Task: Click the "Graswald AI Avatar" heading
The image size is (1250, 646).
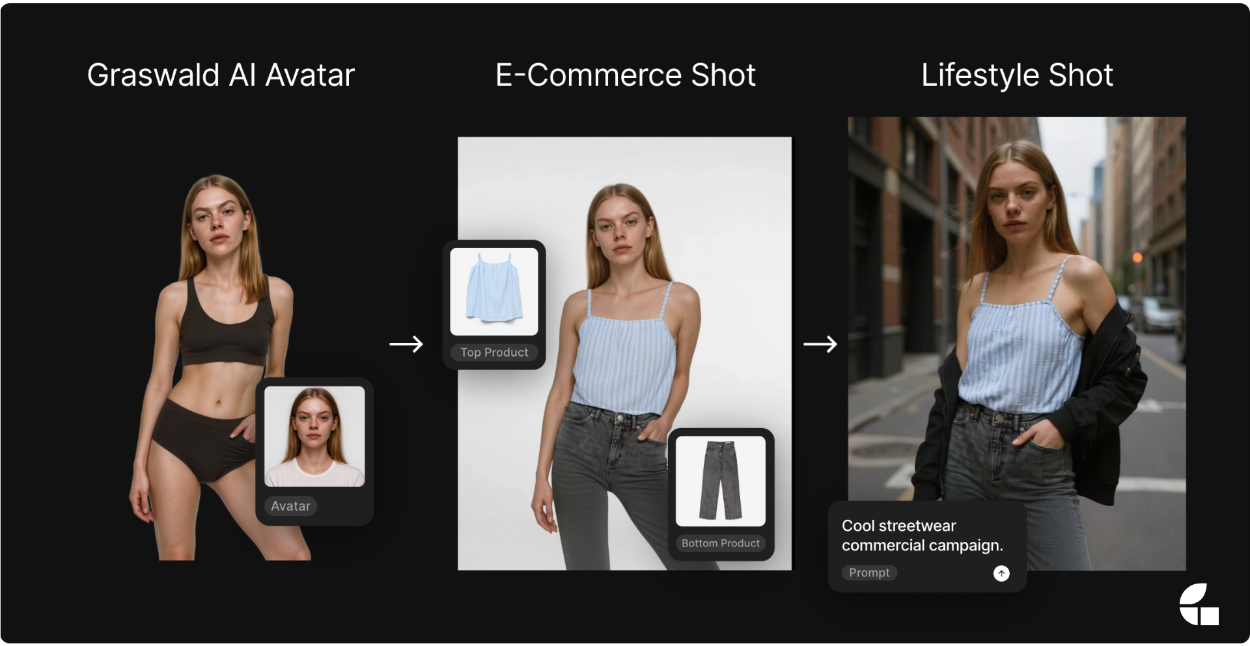Action: point(220,75)
